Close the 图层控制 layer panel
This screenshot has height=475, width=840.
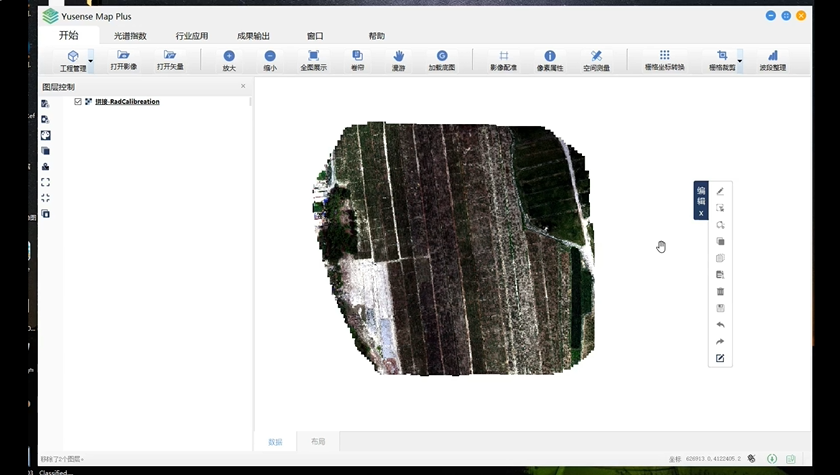pos(243,87)
